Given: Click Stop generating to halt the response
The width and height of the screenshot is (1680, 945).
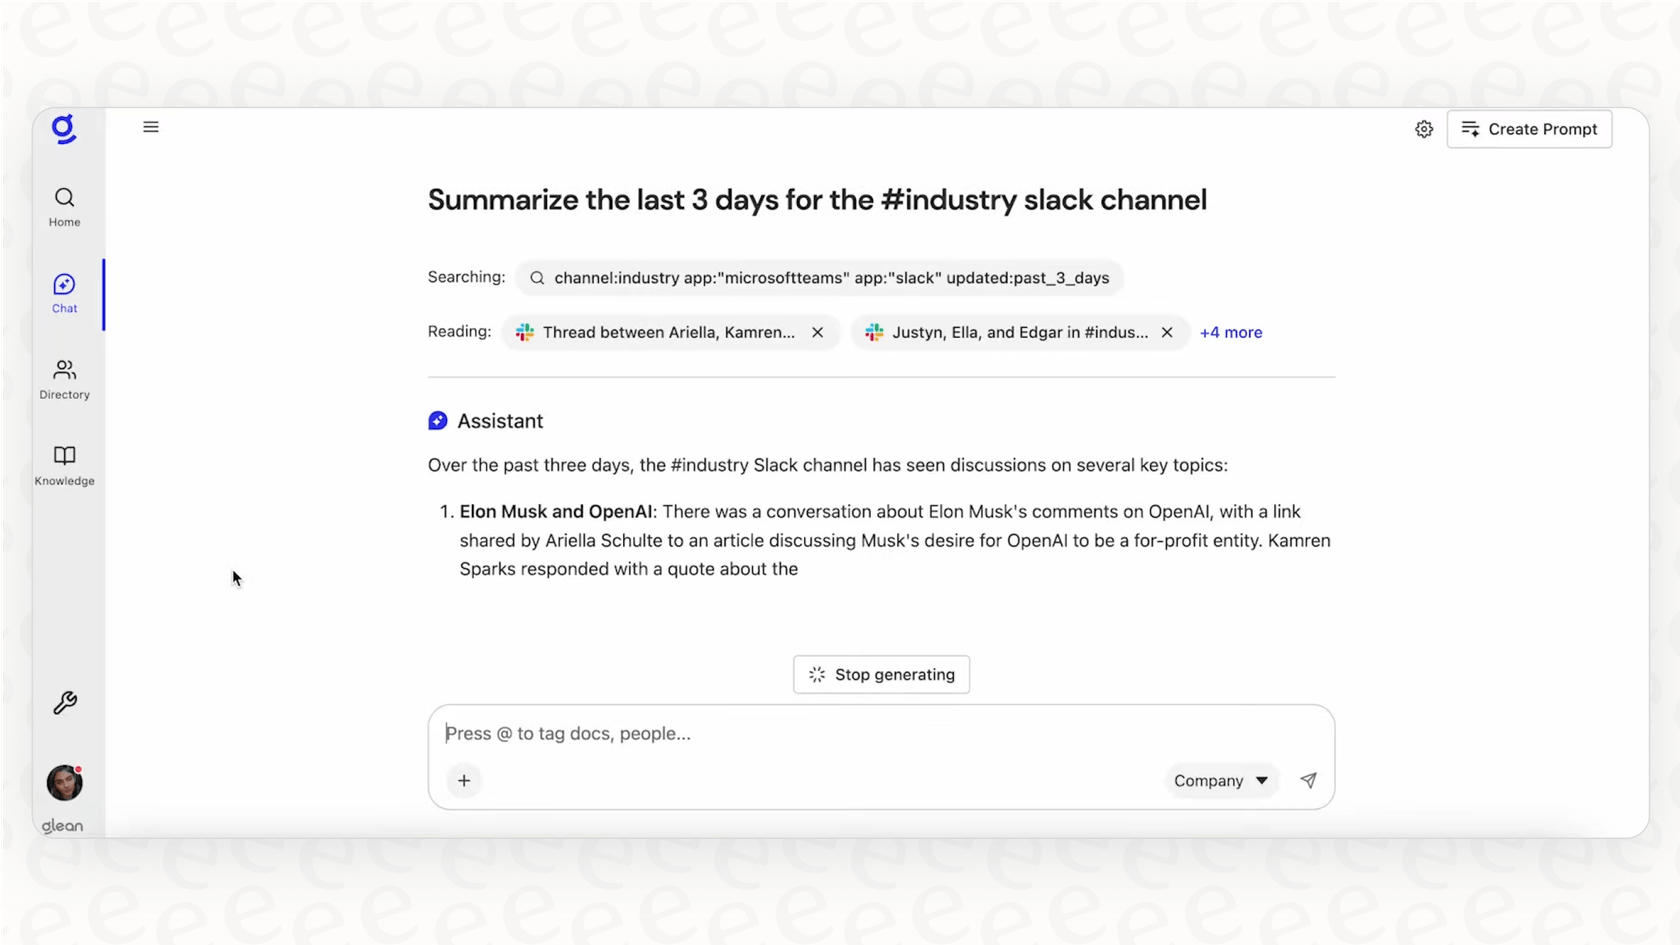Looking at the screenshot, I should coord(881,674).
